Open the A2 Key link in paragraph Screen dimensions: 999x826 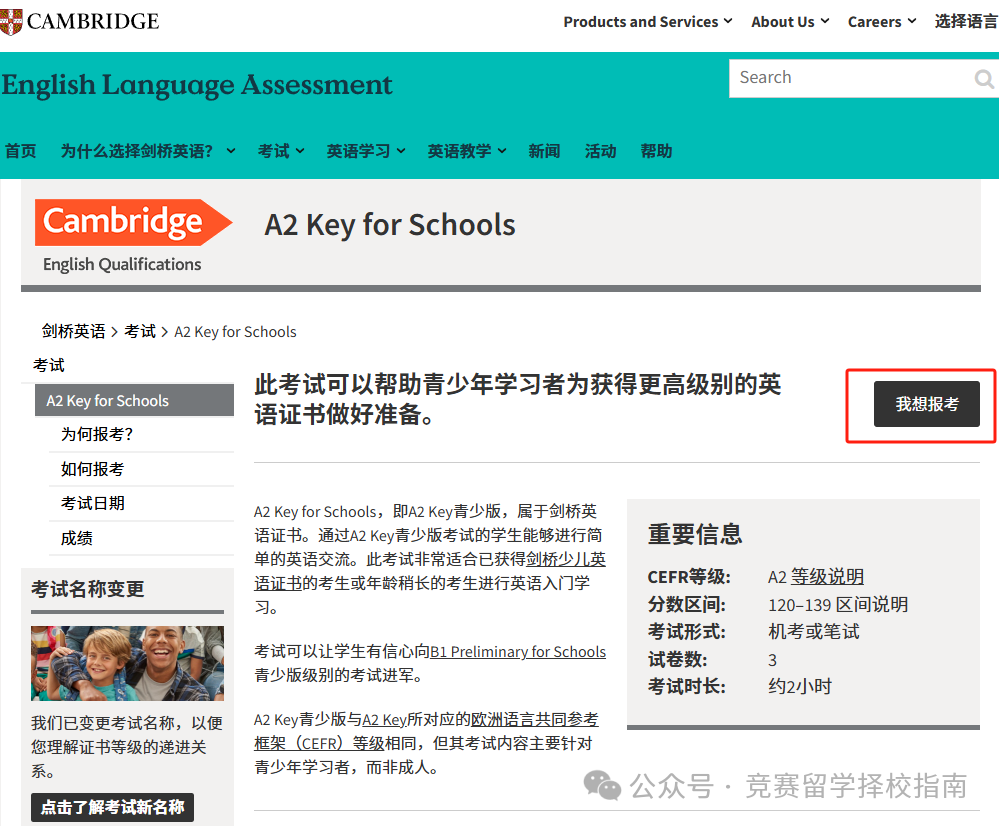(x=384, y=720)
